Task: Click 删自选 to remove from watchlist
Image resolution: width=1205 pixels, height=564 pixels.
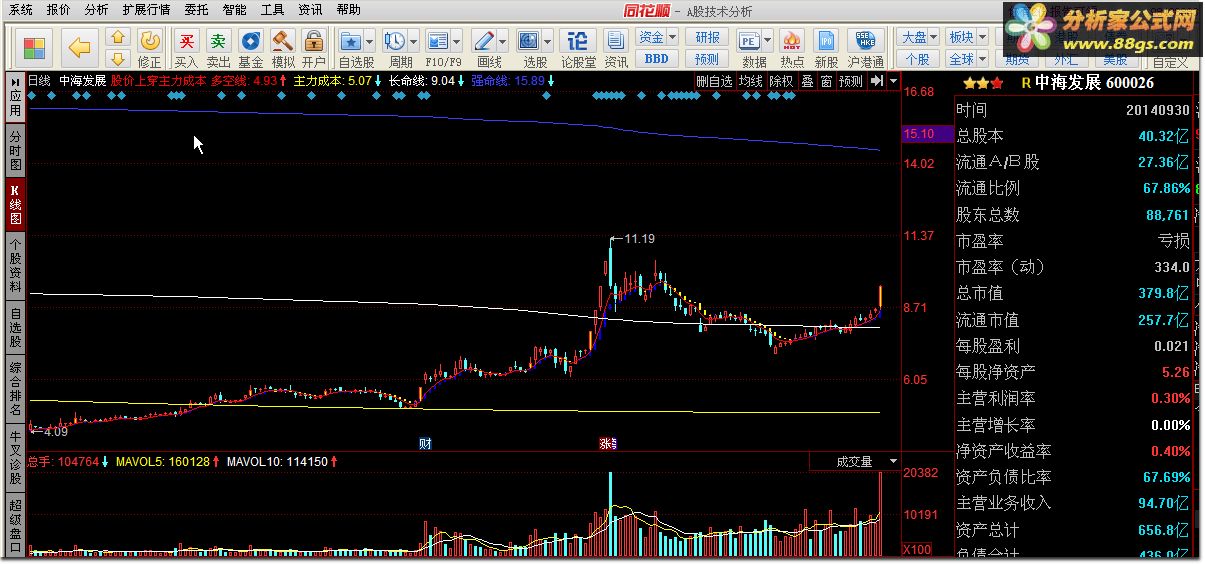Action: click(x=714, y=81)
